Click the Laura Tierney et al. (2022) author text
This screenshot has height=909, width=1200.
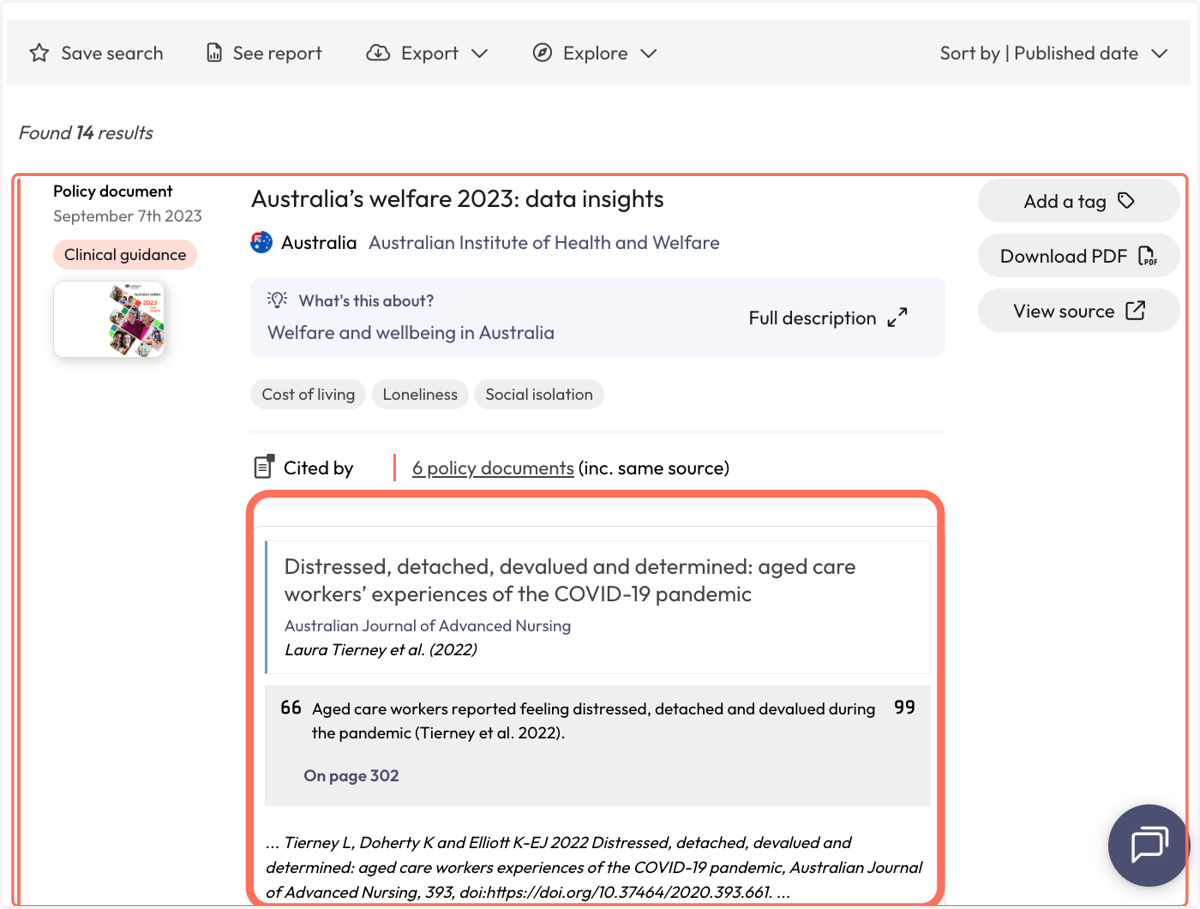(x=381, y=650)
